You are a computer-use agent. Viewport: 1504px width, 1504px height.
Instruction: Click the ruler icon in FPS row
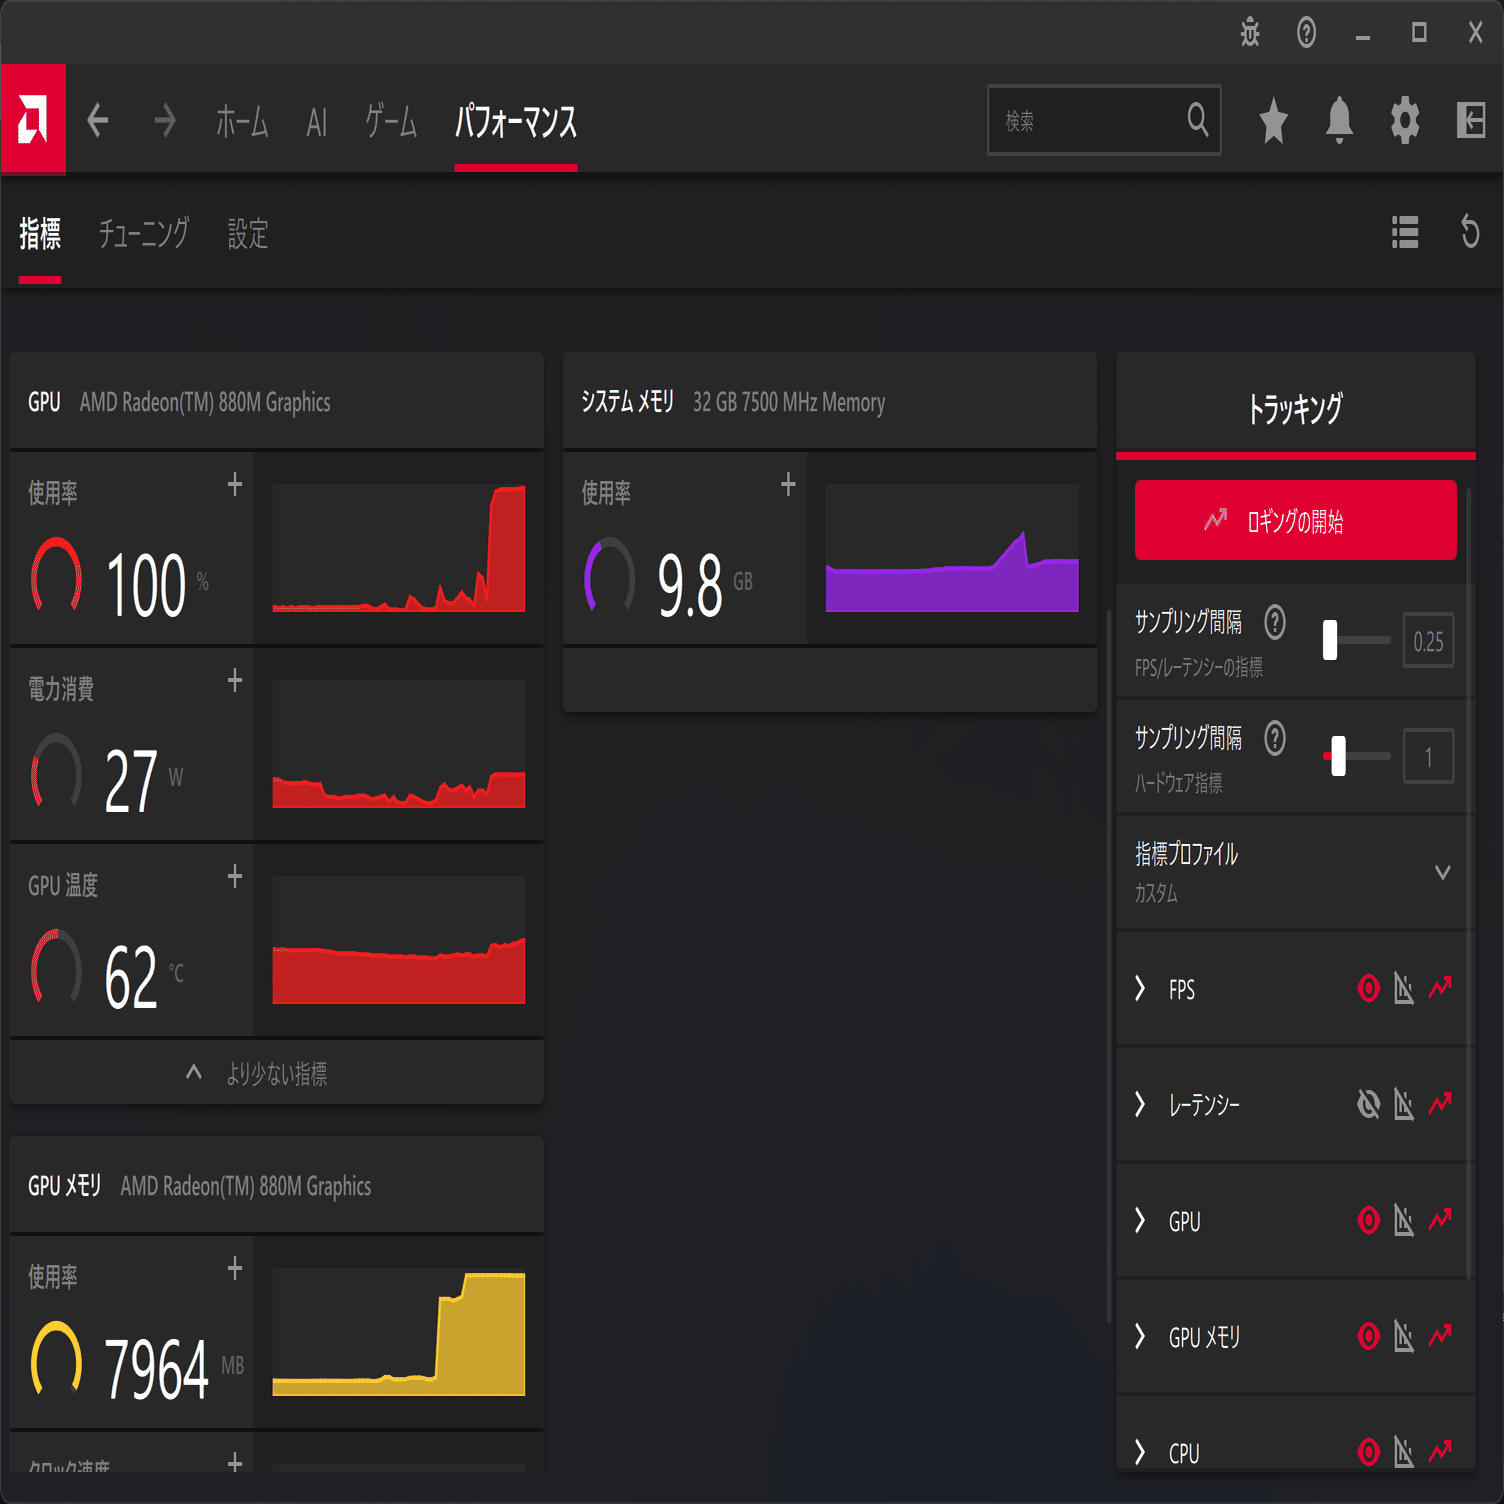pyautogui.click(x=1404, y=989)
